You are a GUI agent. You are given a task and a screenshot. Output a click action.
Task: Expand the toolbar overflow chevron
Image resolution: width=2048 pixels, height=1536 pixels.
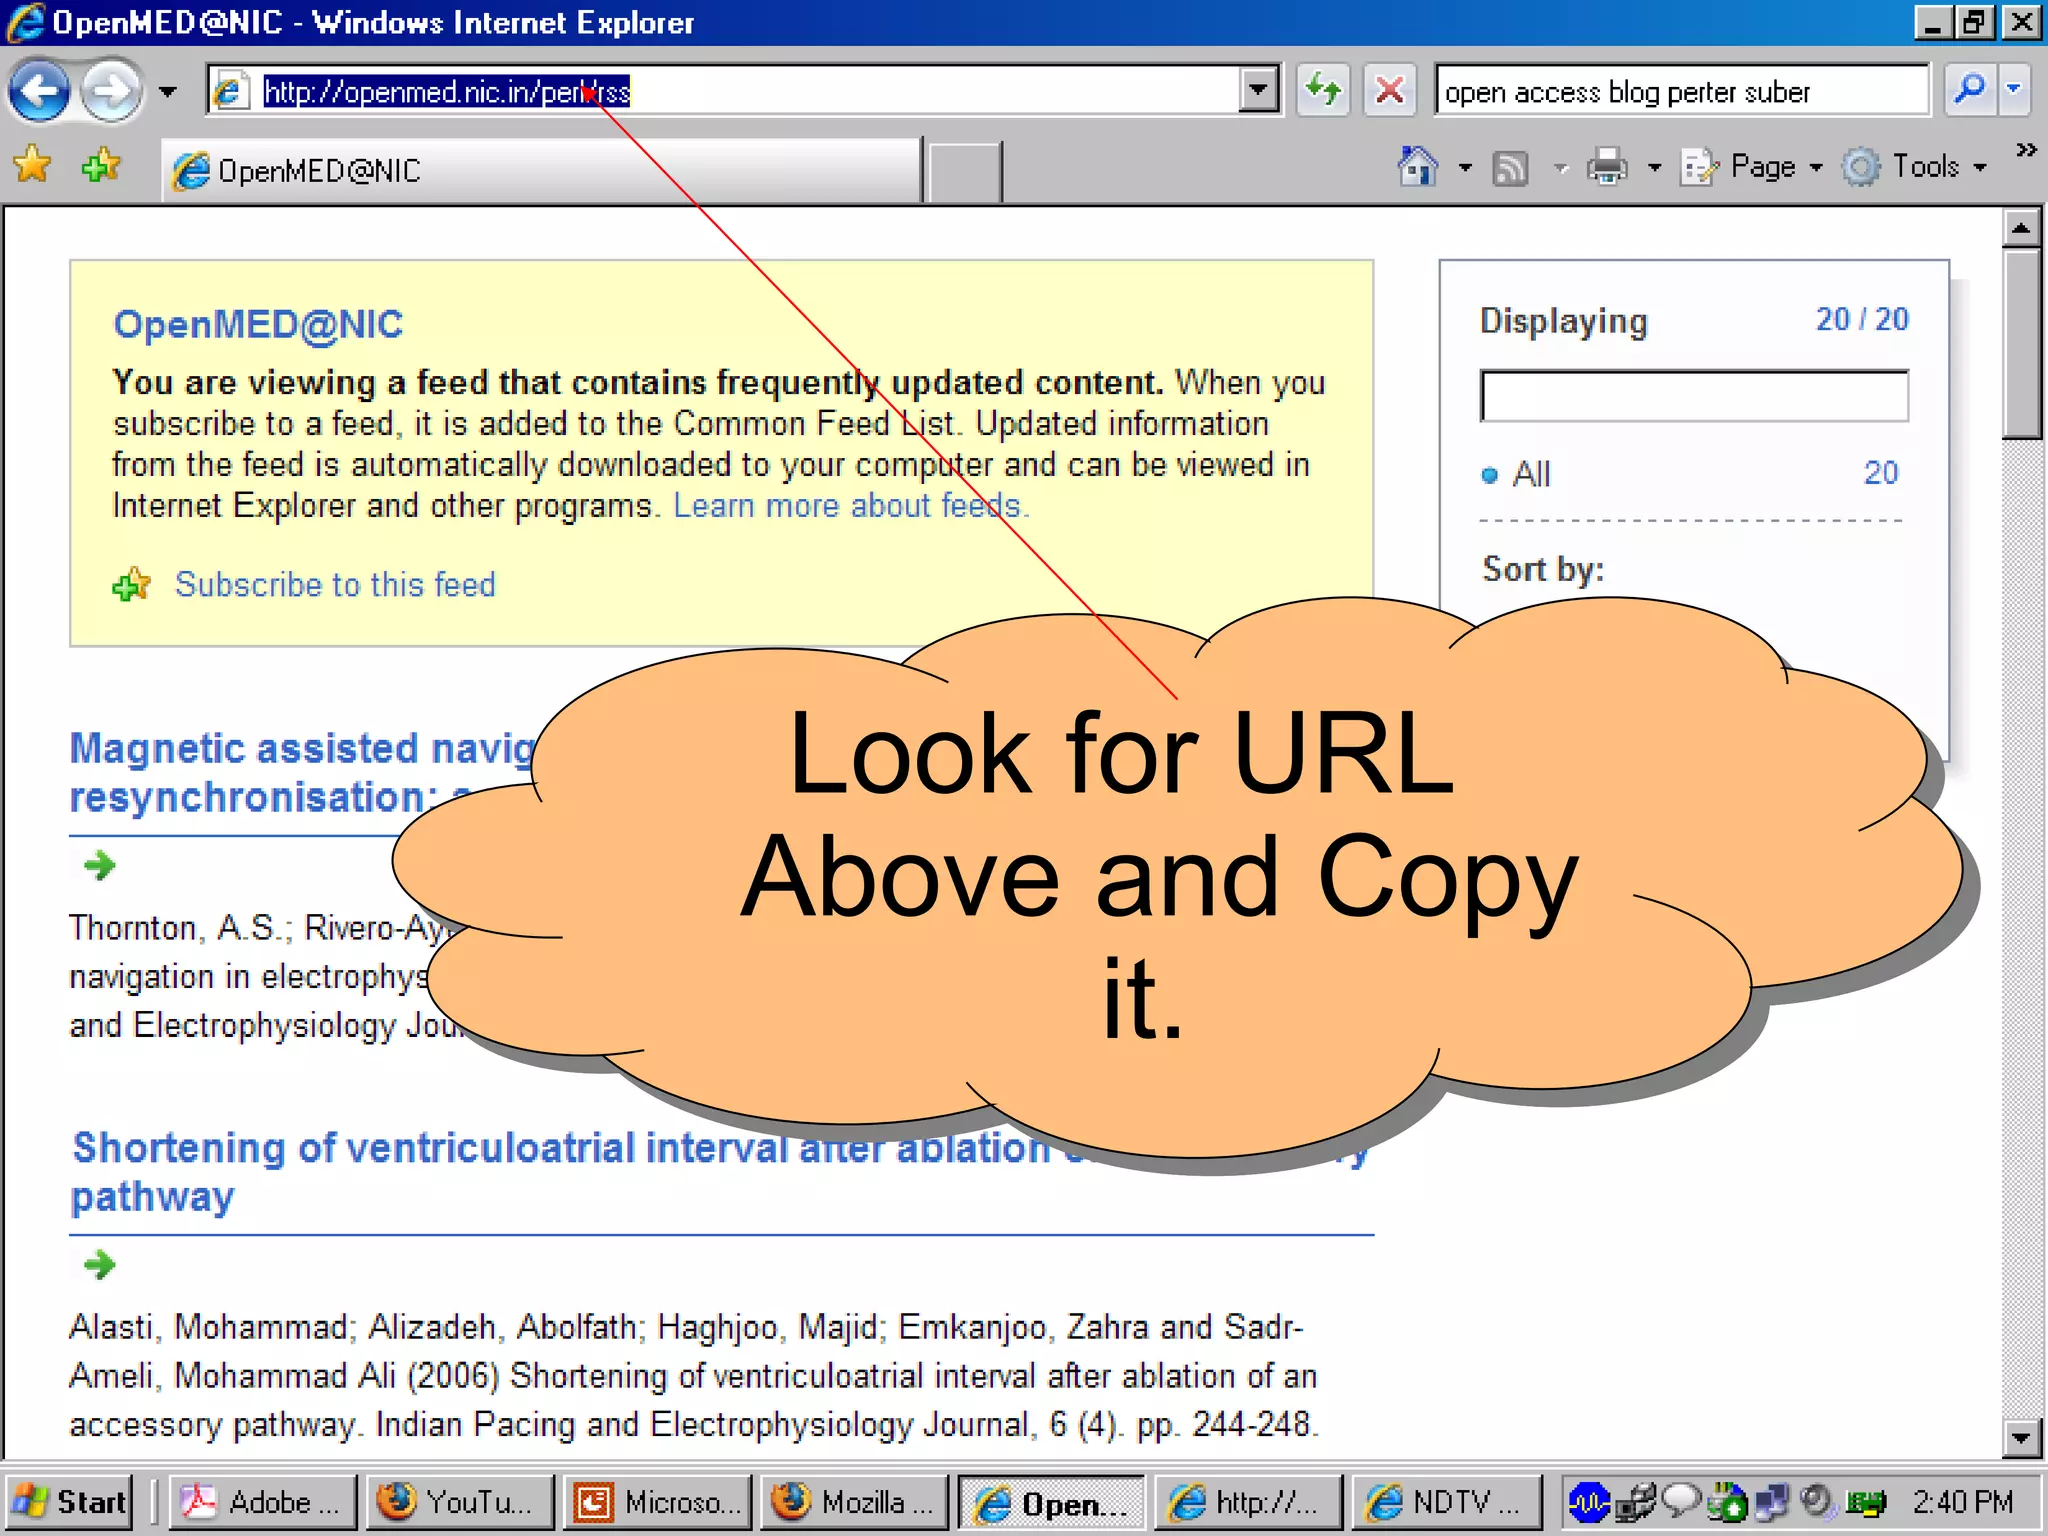pos(2026,150)
